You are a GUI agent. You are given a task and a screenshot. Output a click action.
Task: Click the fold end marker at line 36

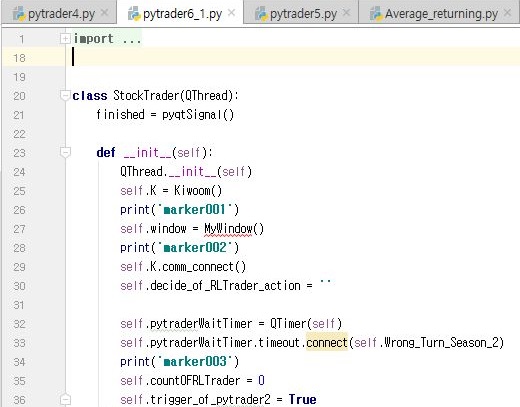(x=65, y=399)
